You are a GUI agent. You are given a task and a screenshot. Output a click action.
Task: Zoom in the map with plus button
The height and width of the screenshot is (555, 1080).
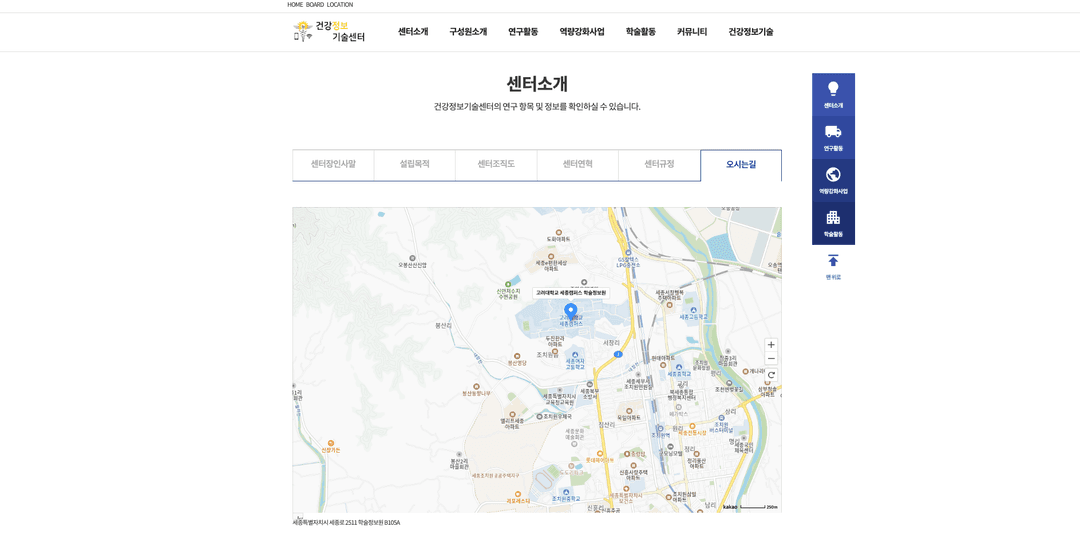(771, 345)
